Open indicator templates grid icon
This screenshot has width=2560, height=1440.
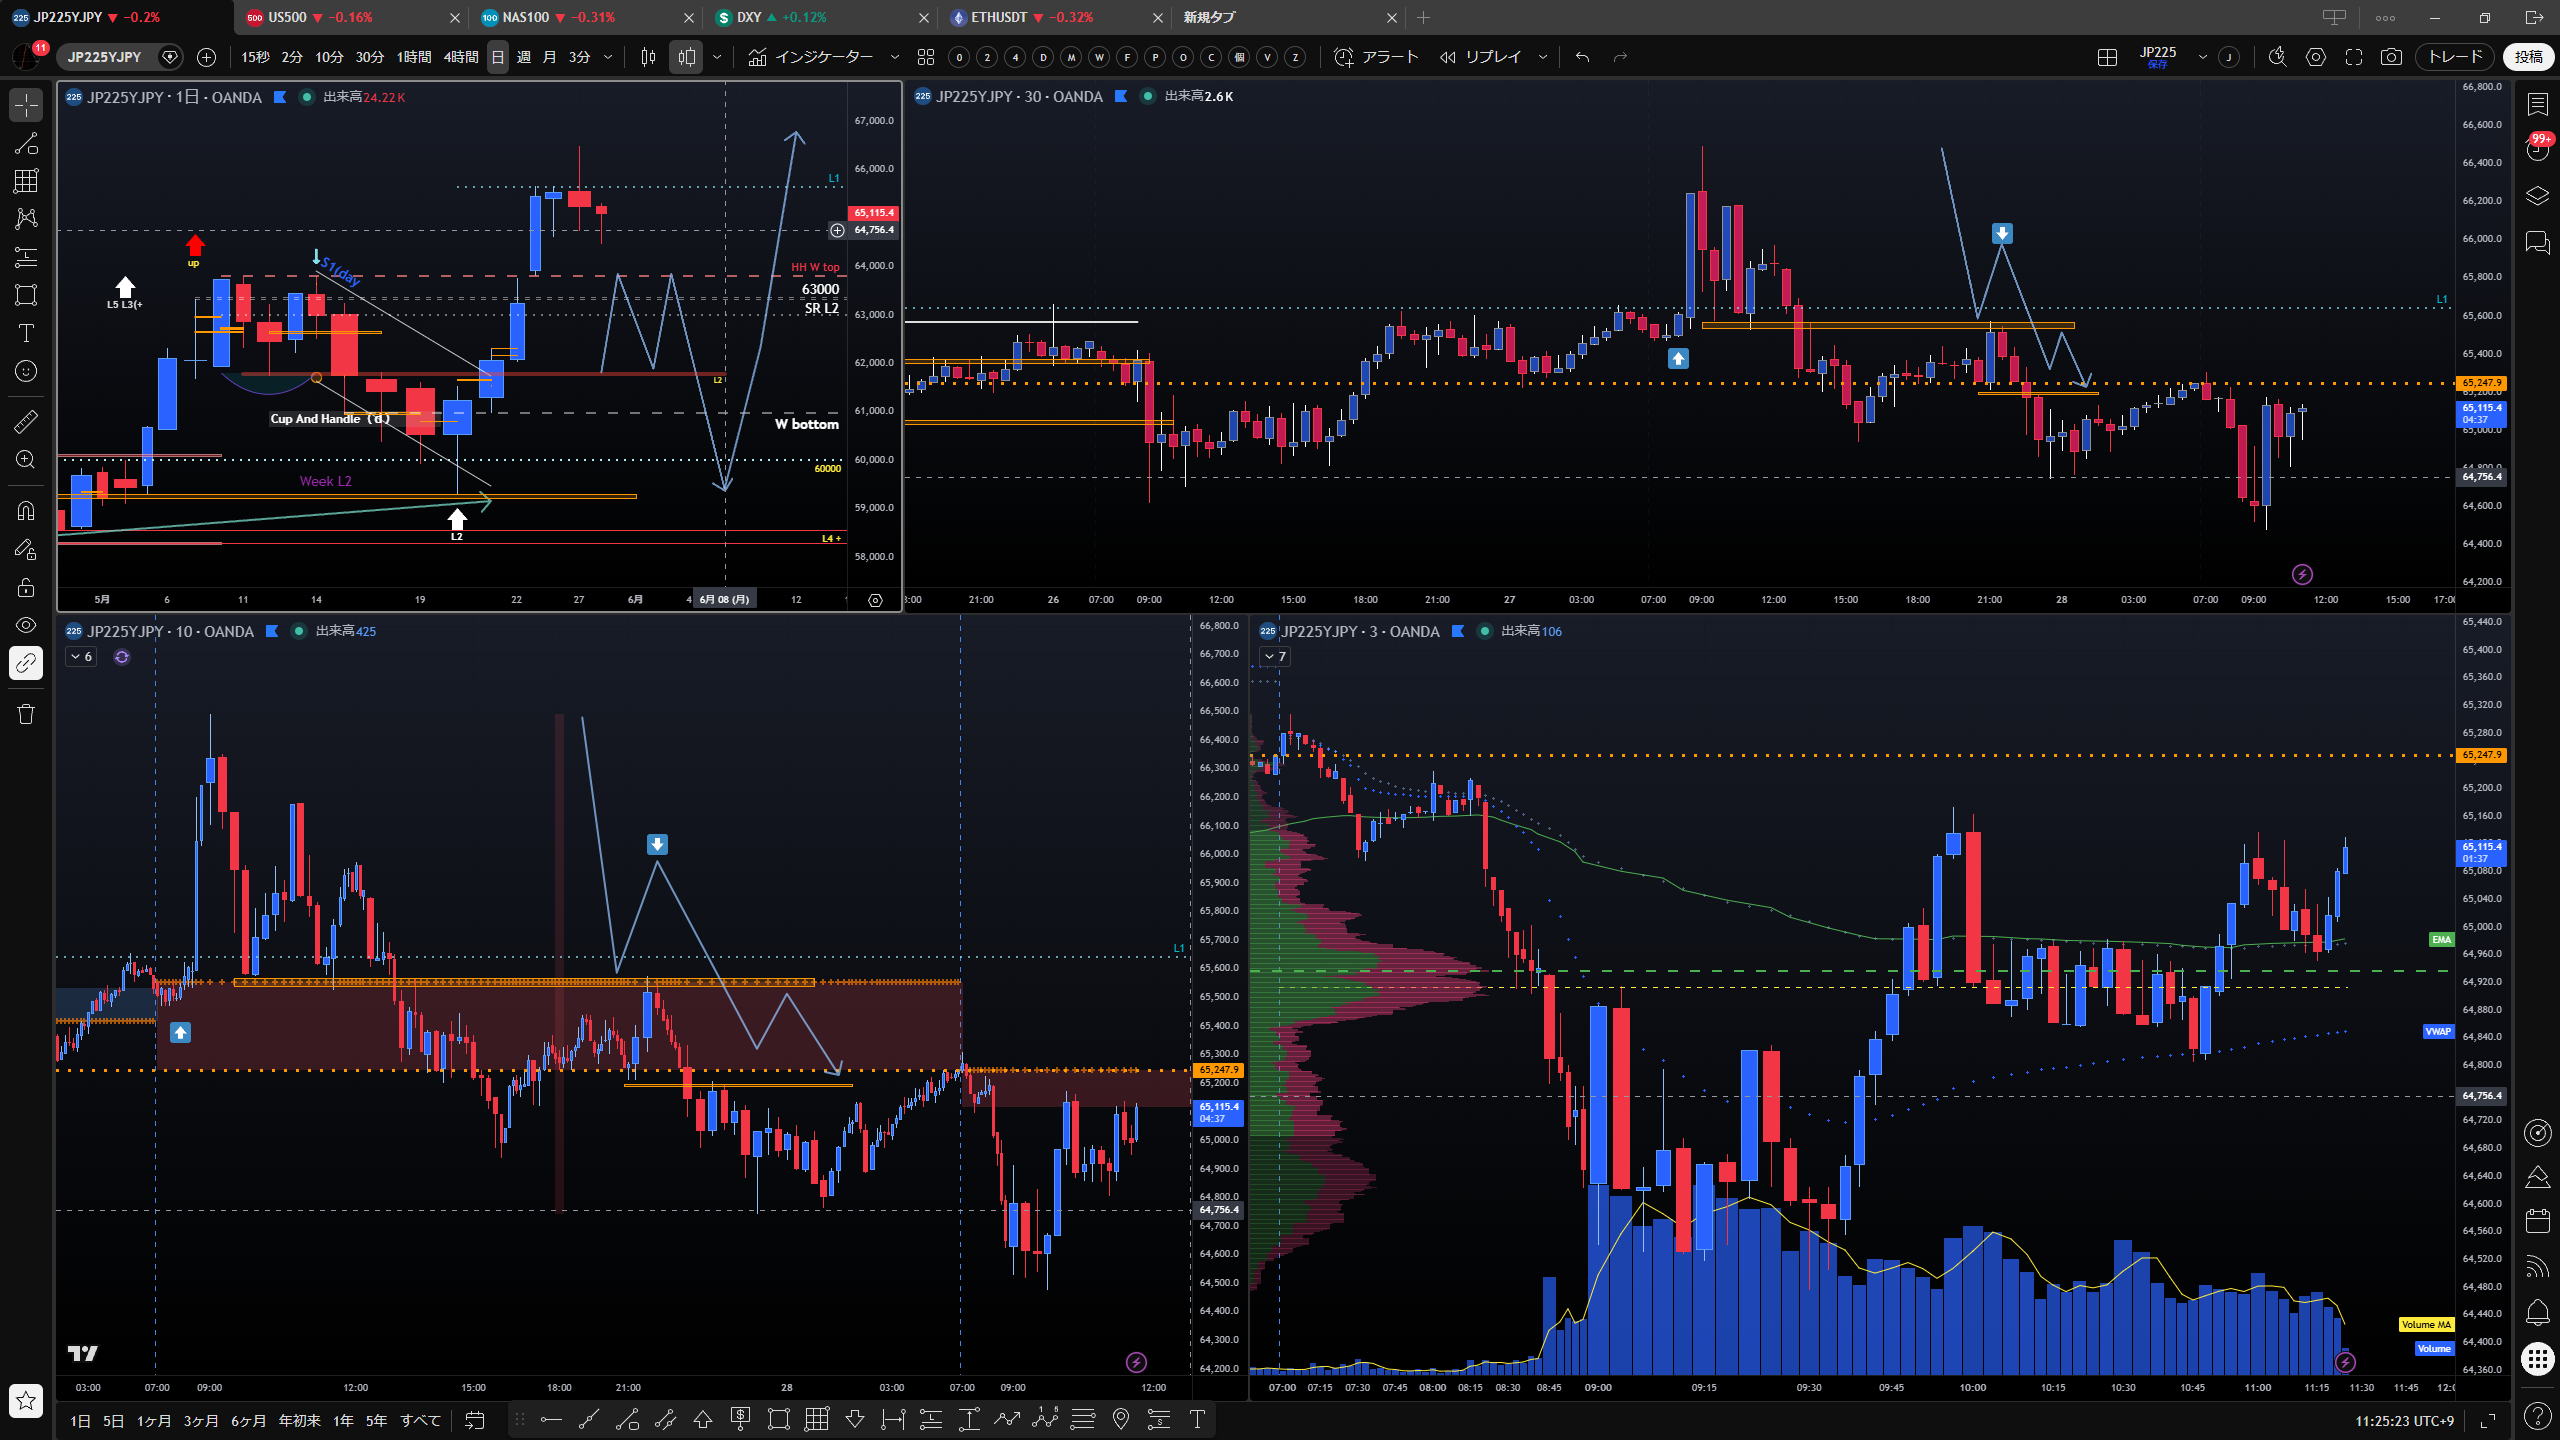pos(926,57)
